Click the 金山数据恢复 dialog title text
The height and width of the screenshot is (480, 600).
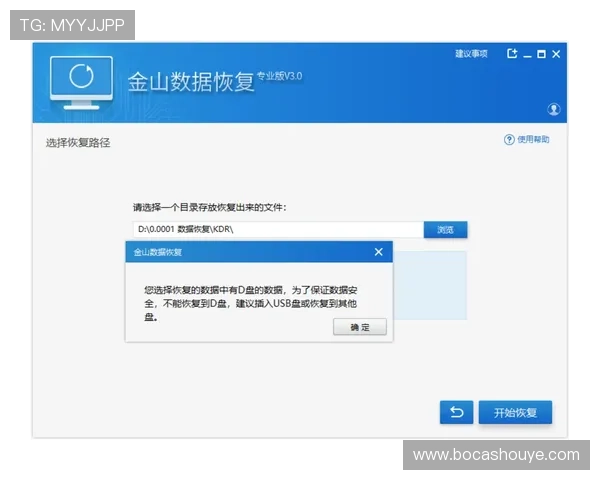click(x=157, y=252)
